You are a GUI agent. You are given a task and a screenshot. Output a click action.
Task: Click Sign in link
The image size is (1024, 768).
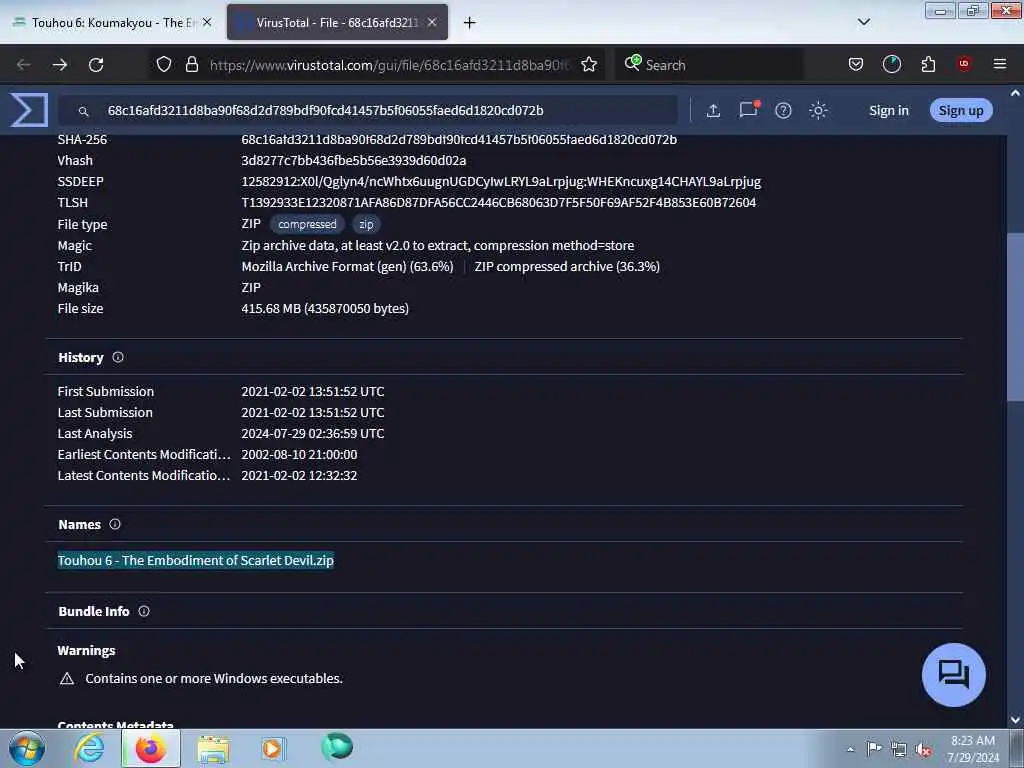(888, 110)
